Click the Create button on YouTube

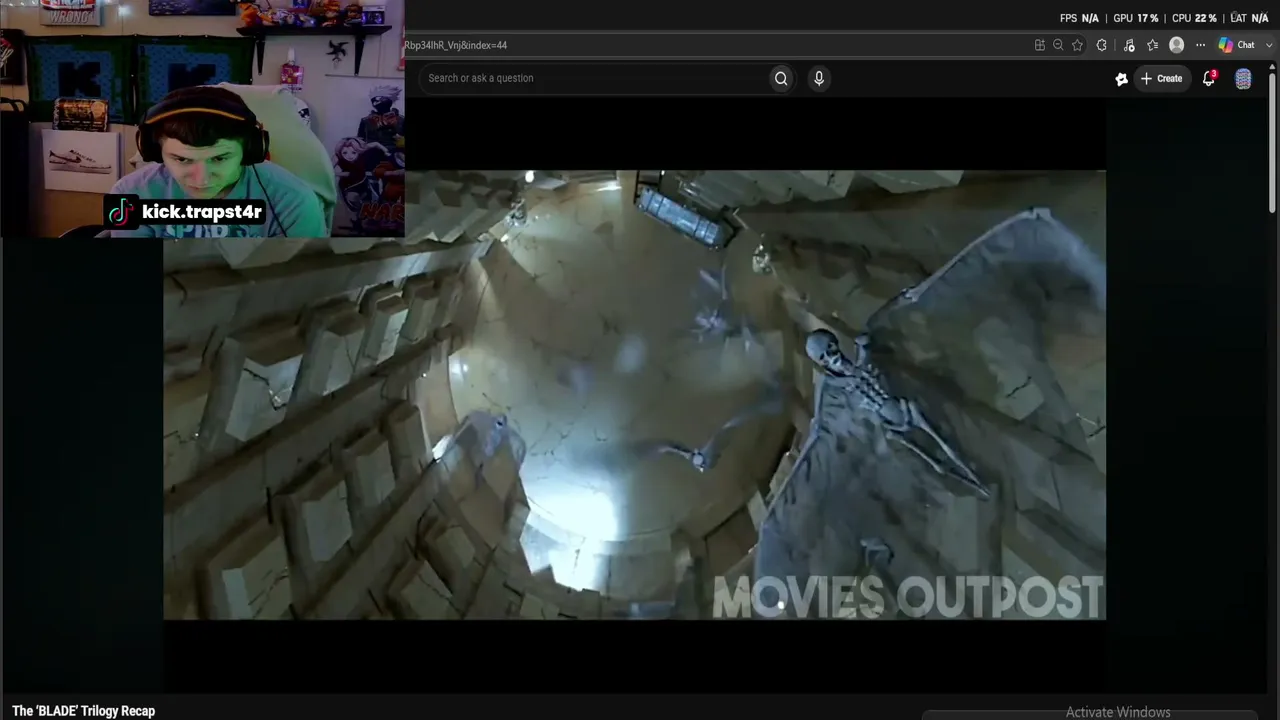click(1162, 78)
